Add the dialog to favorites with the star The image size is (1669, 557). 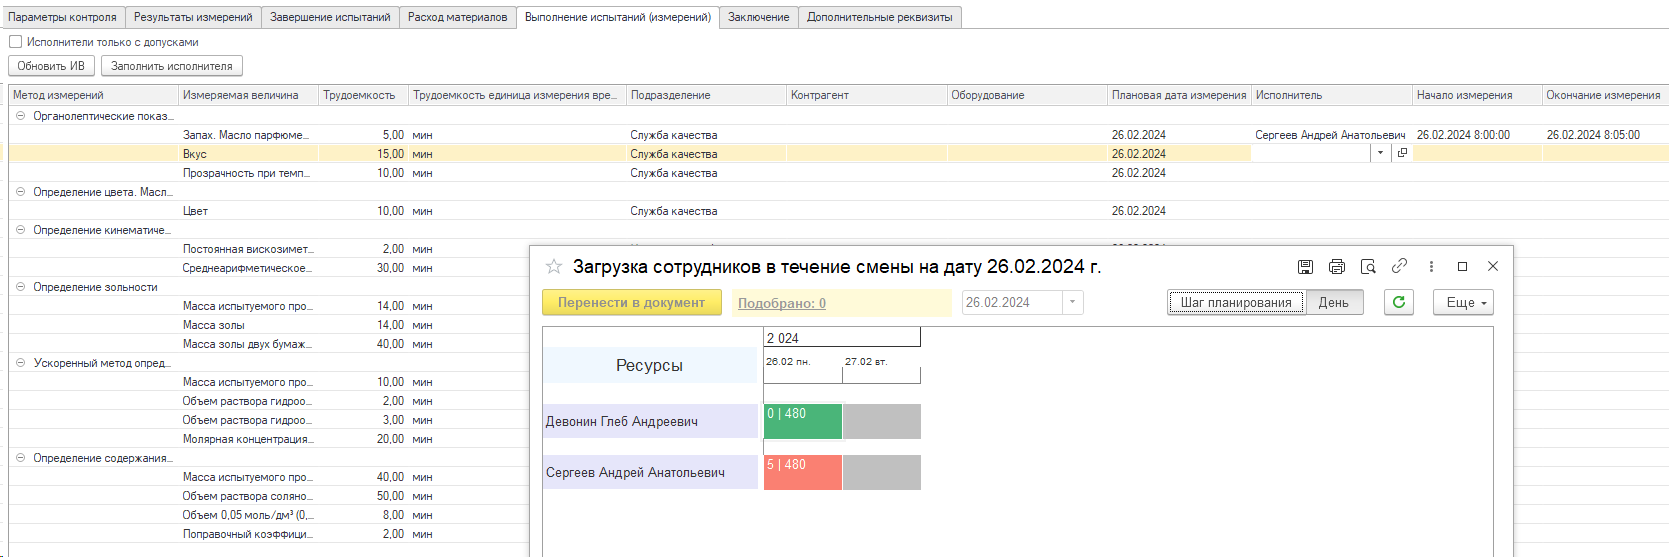pyautogui.click(x=553, y=266)
